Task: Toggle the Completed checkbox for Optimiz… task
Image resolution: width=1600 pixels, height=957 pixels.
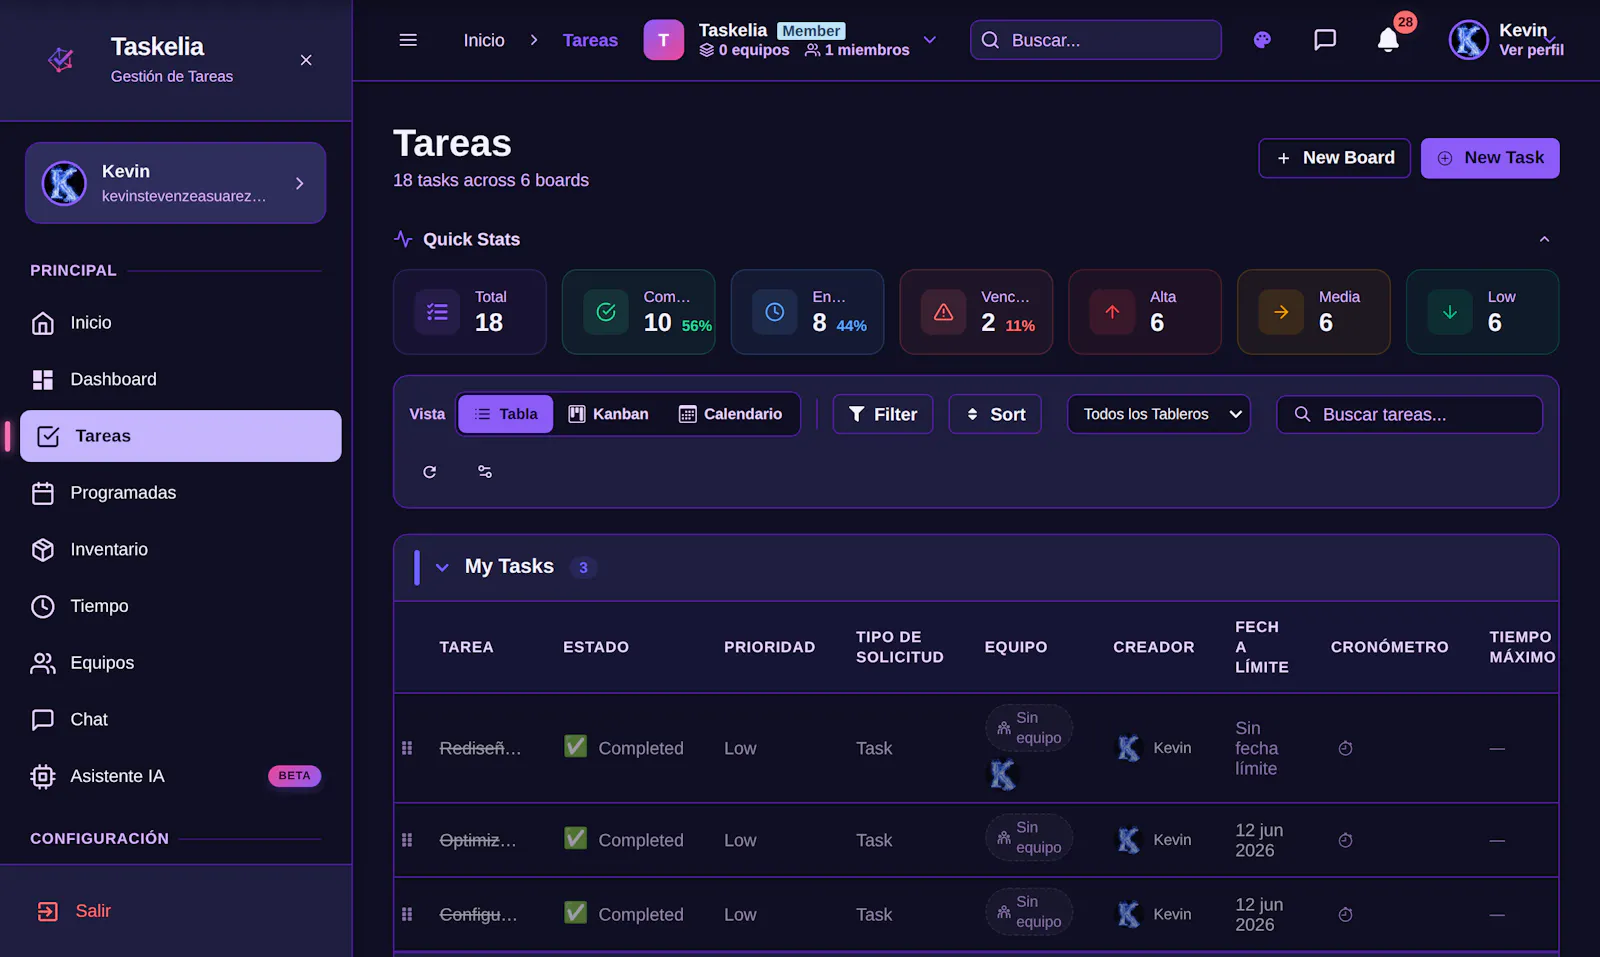Action: 576,838
